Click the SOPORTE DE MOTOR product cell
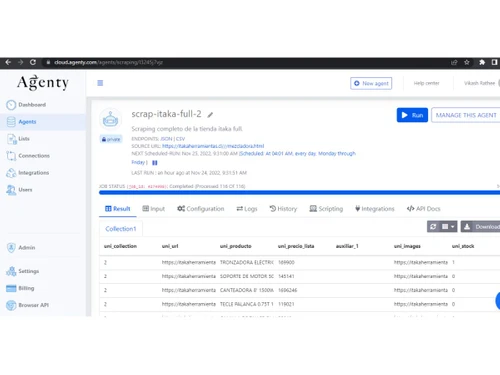 point(247,276)
